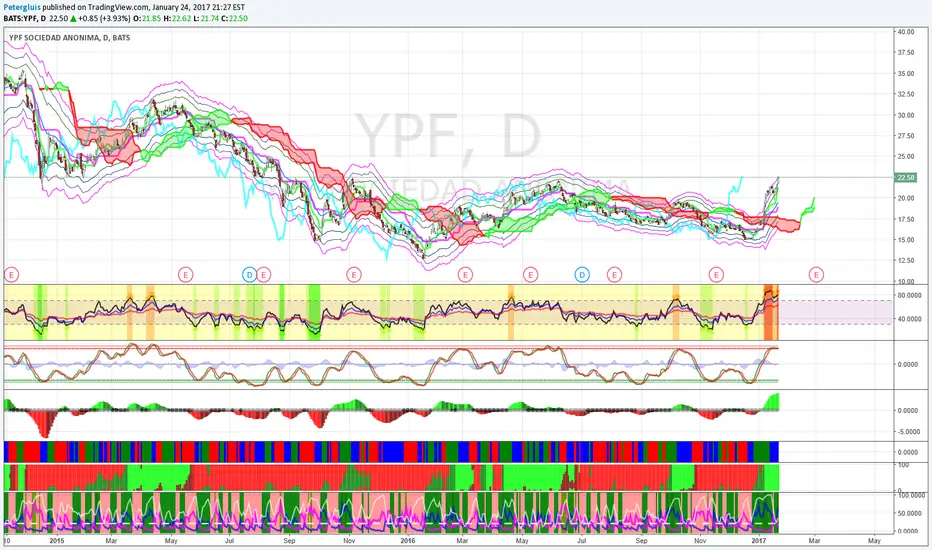
Task: Click the 35.00 price axis label
Action: (x=906, y=74)
